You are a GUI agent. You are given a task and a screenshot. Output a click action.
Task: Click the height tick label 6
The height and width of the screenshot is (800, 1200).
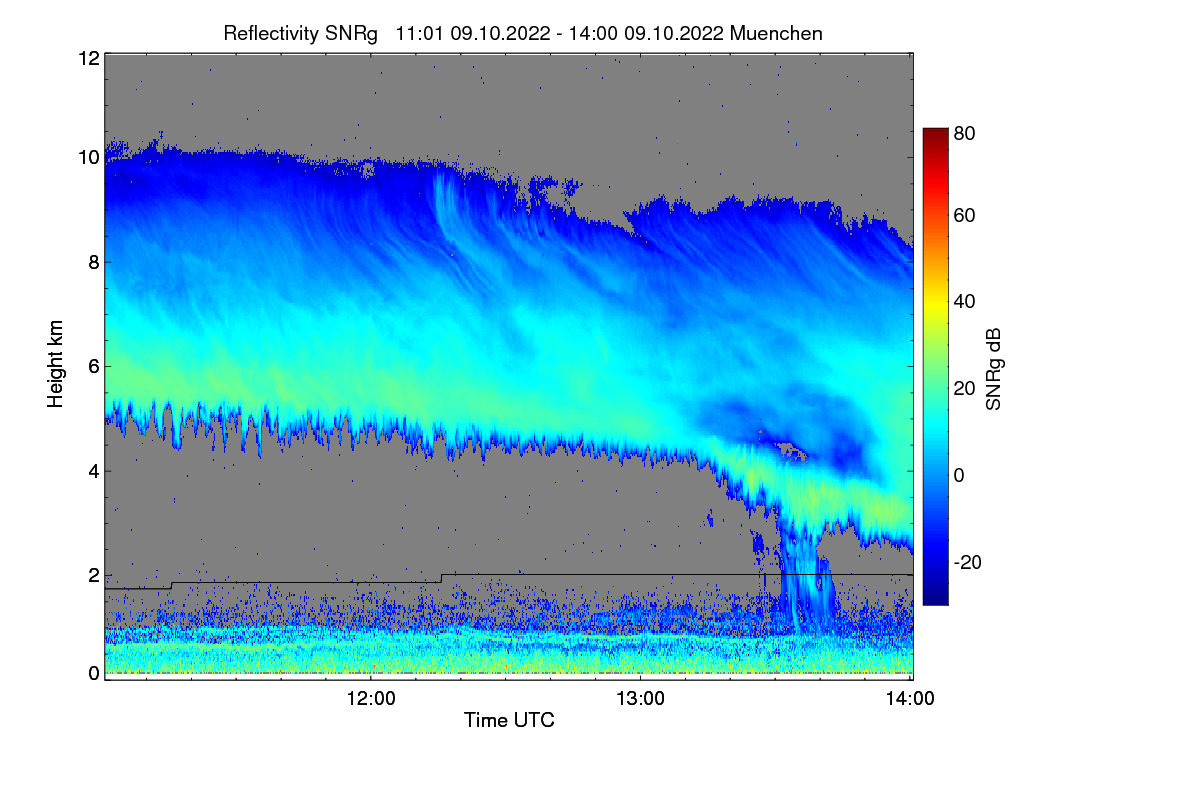(93, 366)
